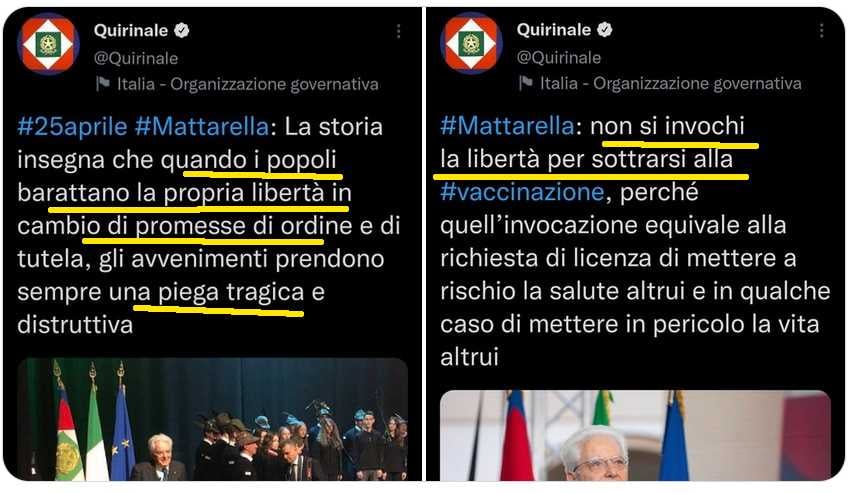Open right tweet's photo of white-haired man

635,435
